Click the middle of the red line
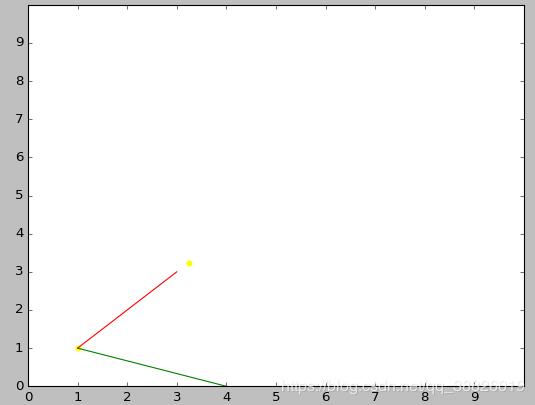Viewport: 535px width, 405px height. (128, 310)
